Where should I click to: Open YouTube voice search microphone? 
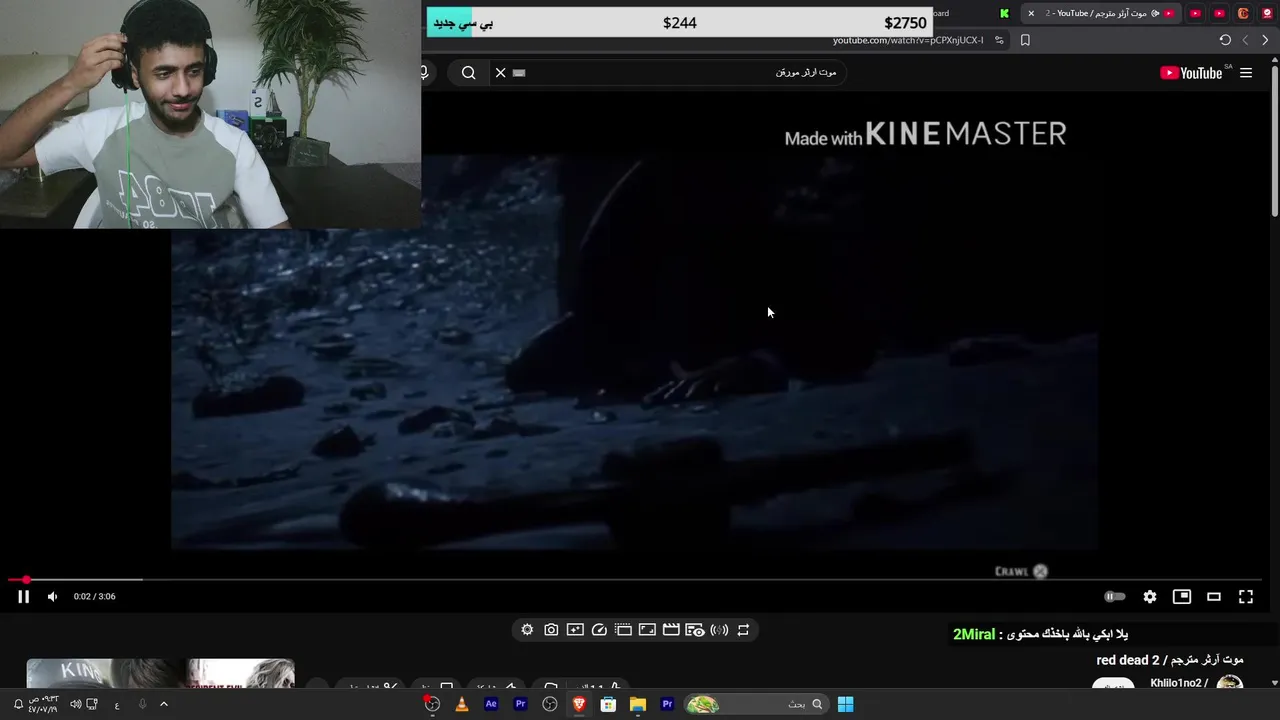424,72
